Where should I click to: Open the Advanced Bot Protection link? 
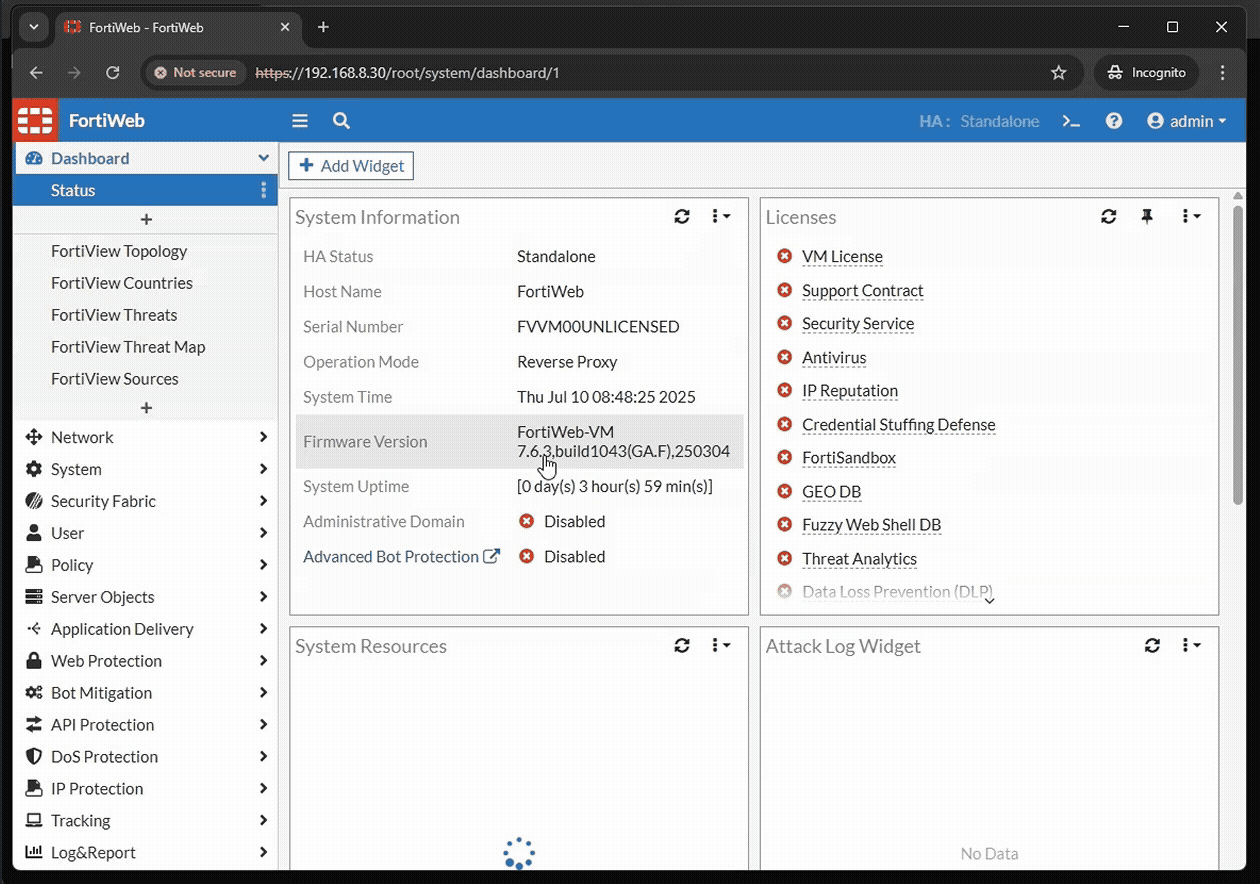(x=391, y=557)
